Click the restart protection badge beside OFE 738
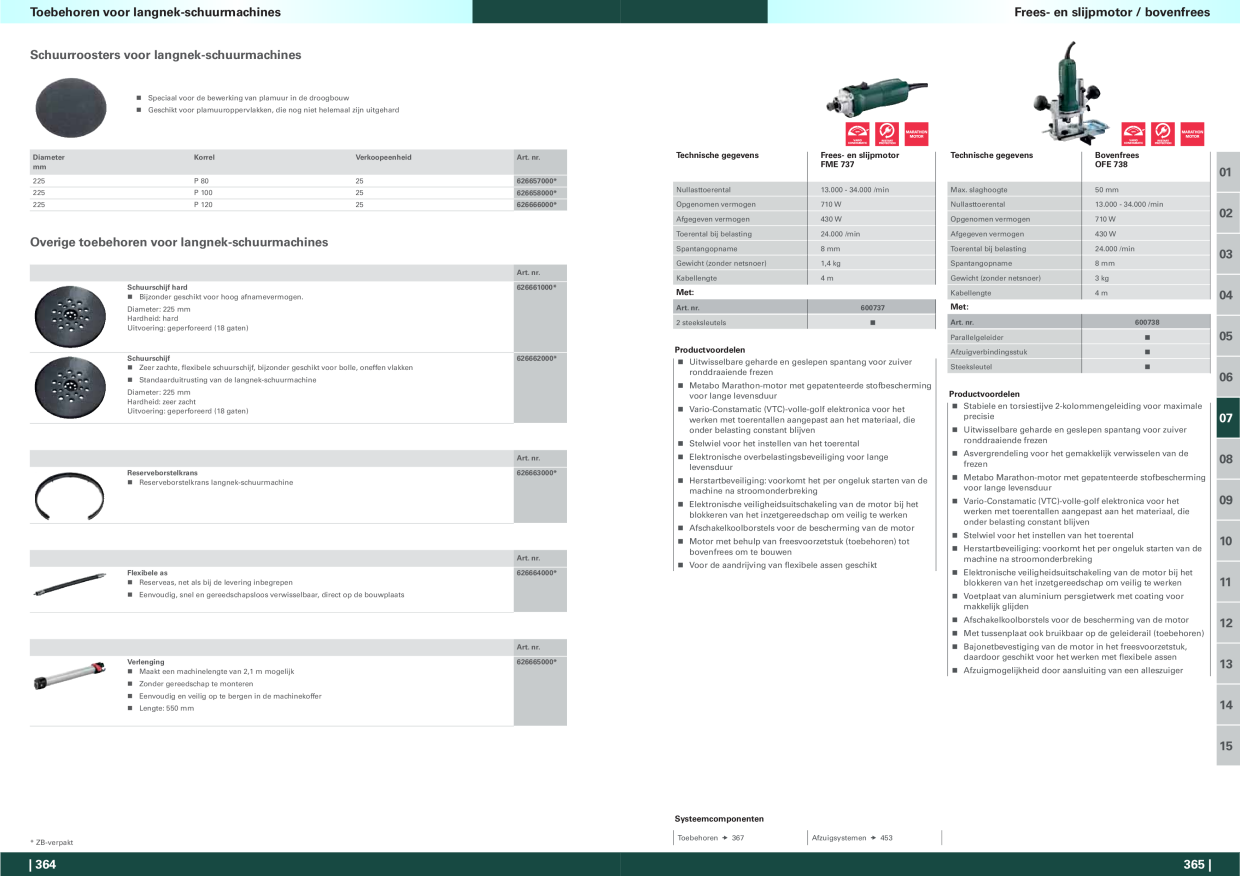 coord(1162,134)
